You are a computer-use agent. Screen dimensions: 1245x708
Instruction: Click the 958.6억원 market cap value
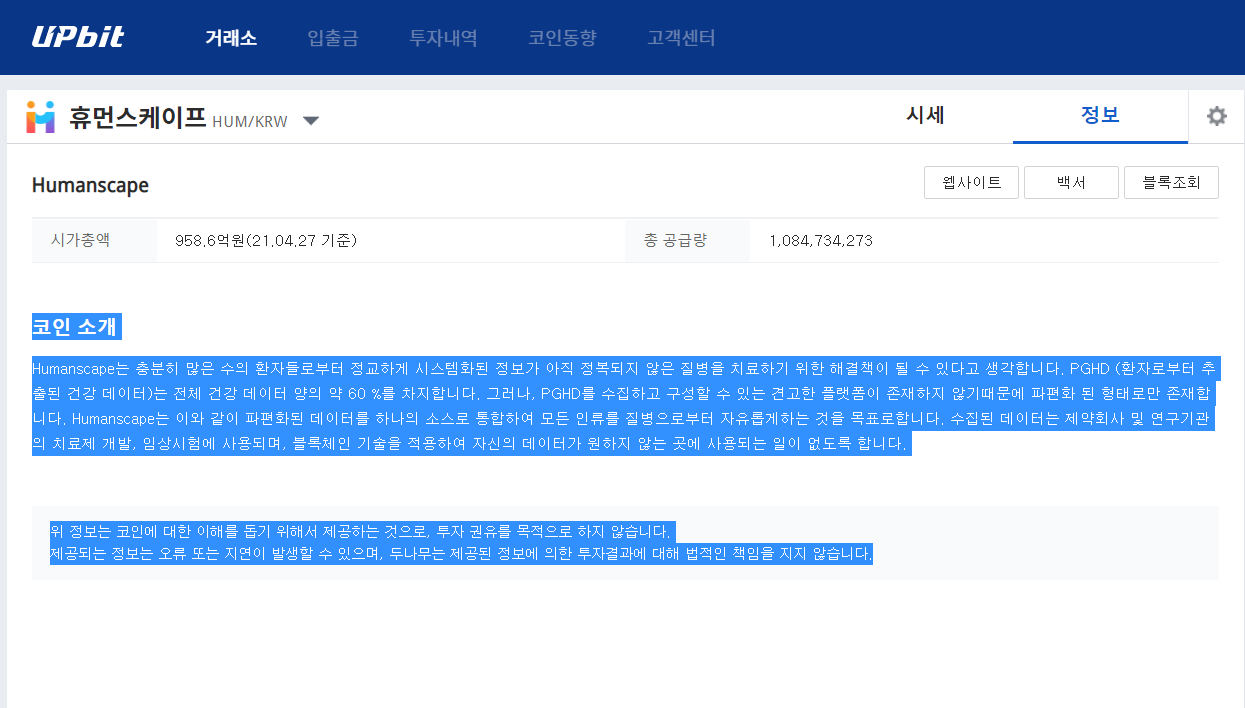[x=266, y=241]
